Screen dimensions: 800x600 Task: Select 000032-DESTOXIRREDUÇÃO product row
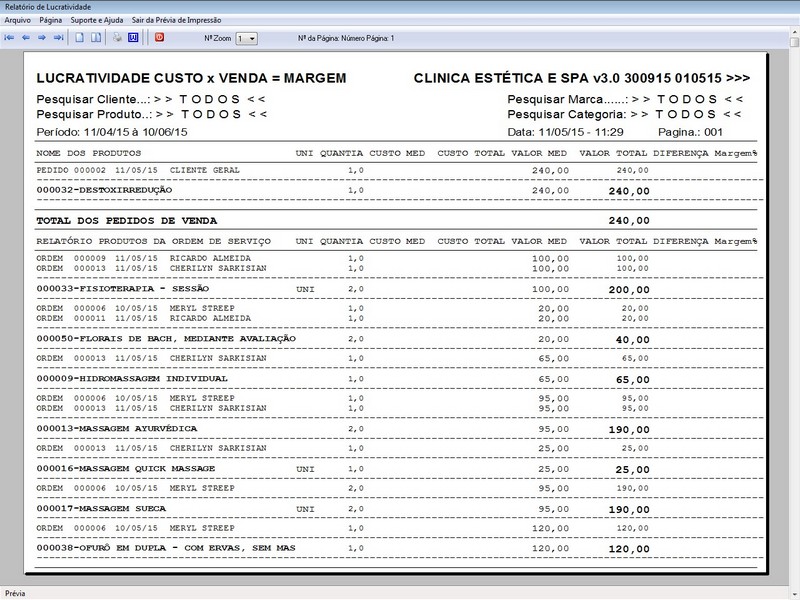pos(343,190)
